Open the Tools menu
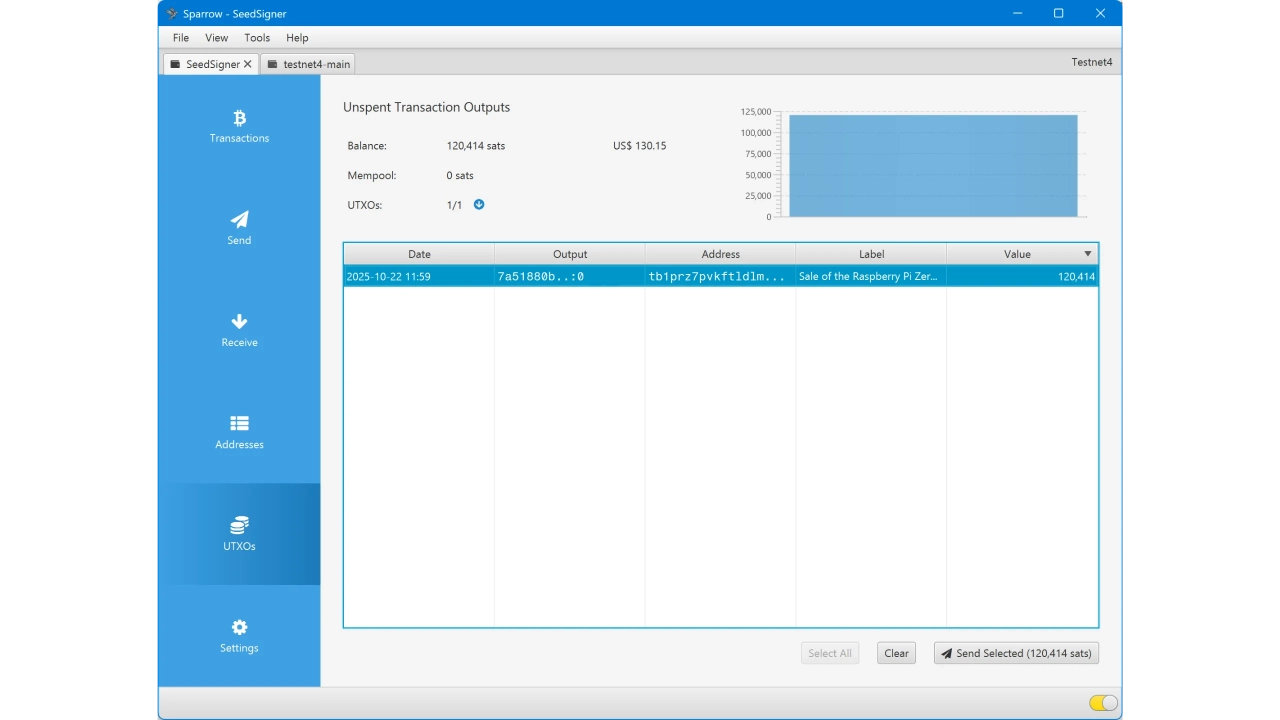 (x=257, y=38)
